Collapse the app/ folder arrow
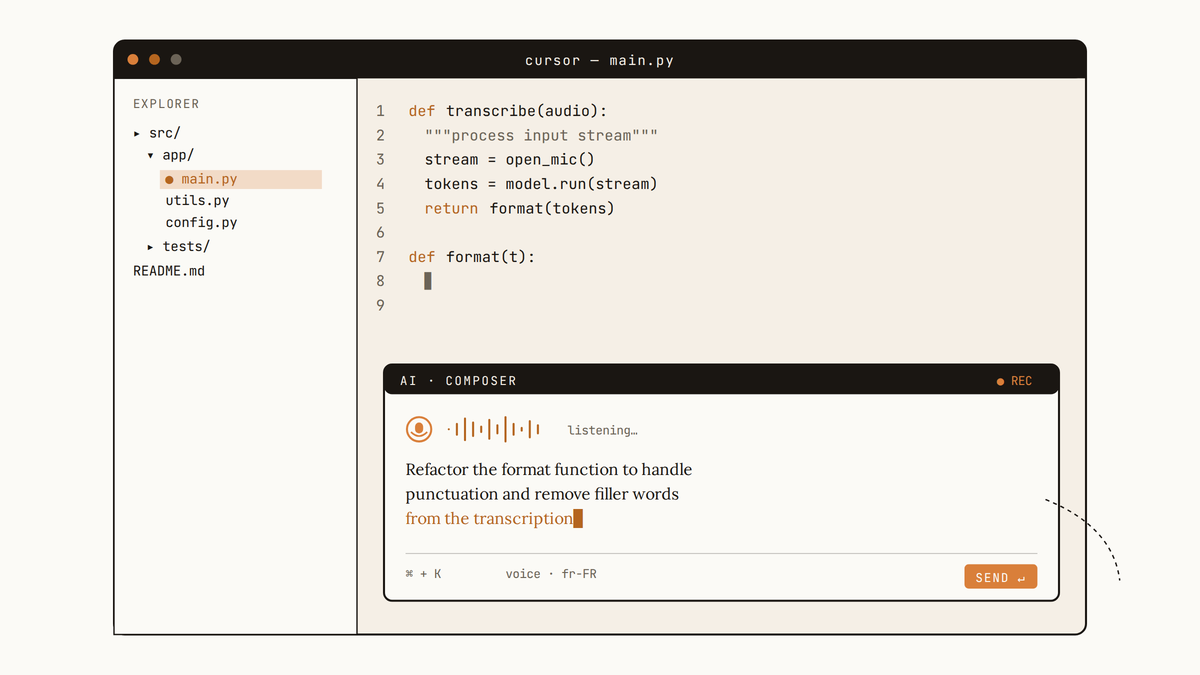 coord(151,156)
